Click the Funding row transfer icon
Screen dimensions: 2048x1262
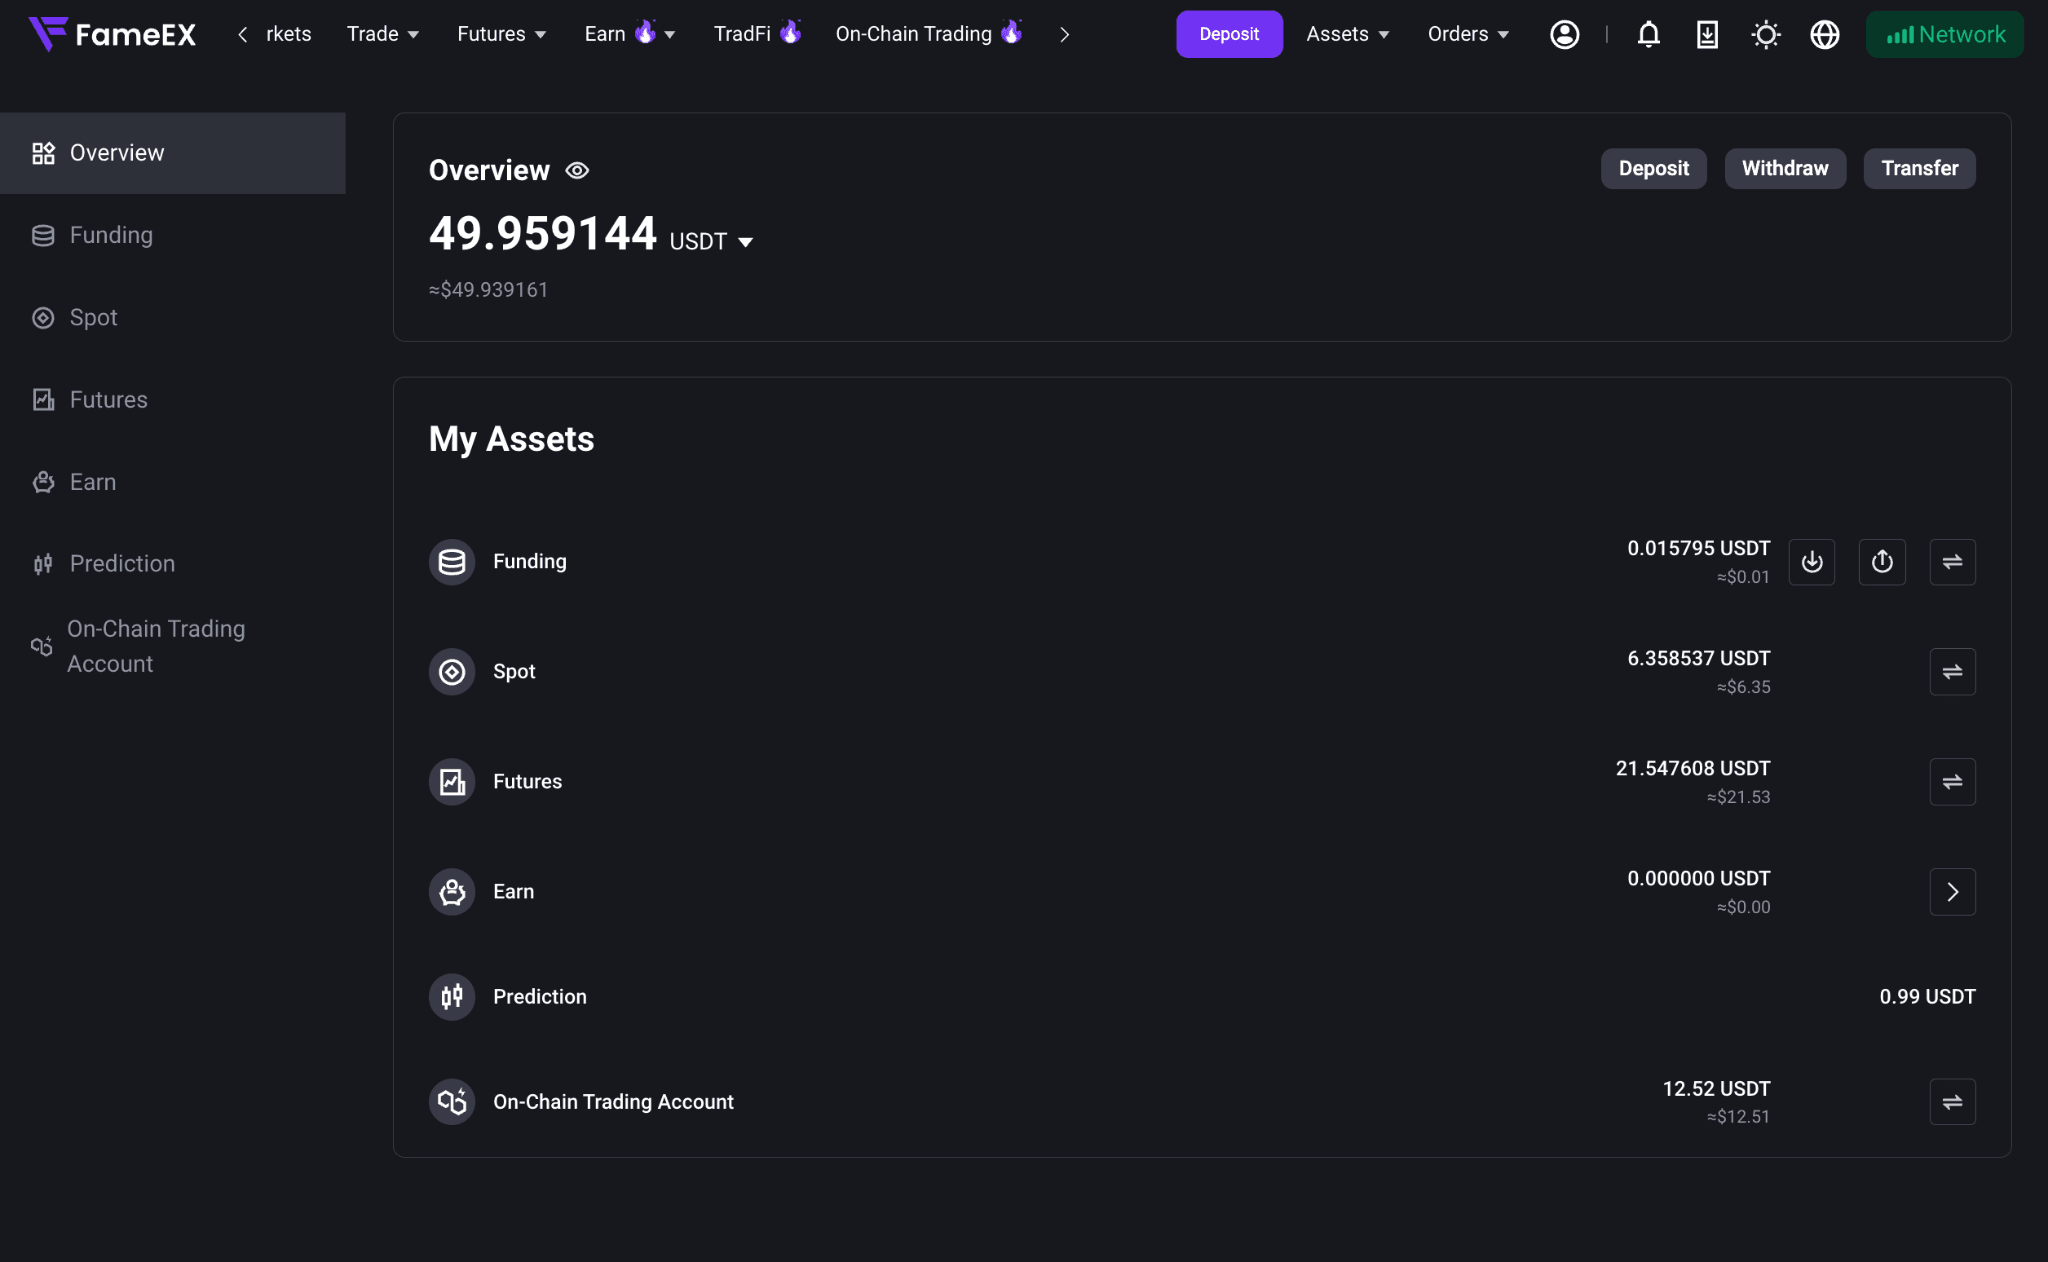(x=1952, y=562)
